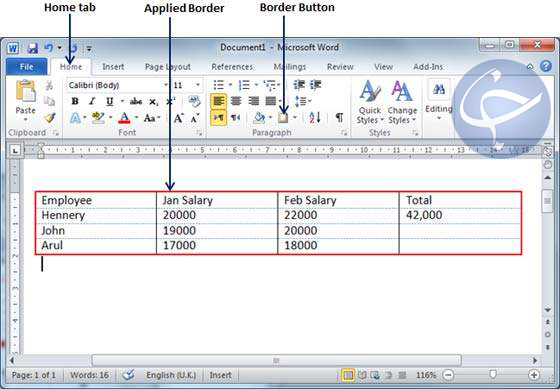Click the horizontal scrollbar thumb

(276, 361)
